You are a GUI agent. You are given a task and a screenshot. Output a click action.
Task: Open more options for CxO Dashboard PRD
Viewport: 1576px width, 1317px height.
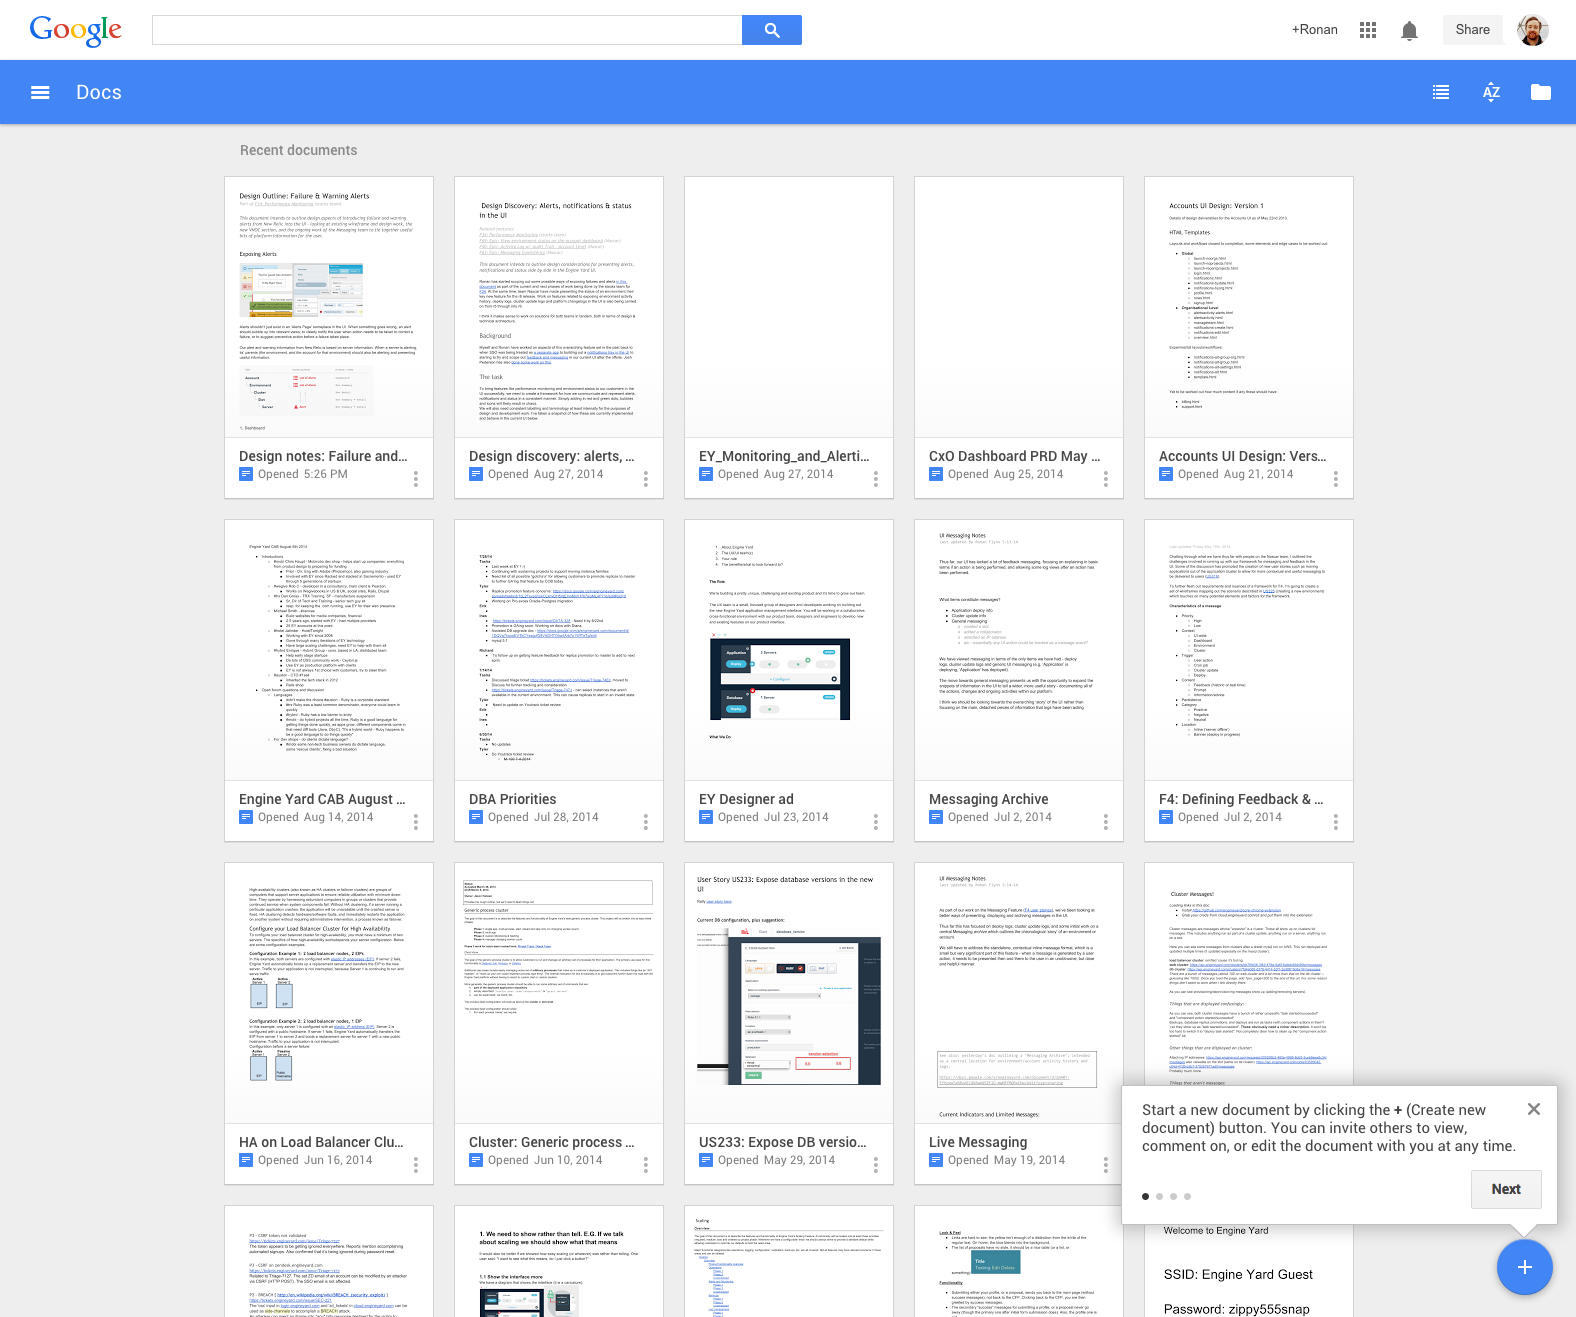(x=1106, y=479)
